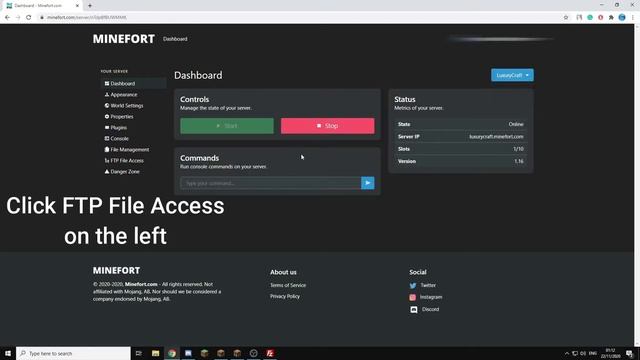Open FileZilla from taskbar
640x360 pixels.
coord(270,353)
